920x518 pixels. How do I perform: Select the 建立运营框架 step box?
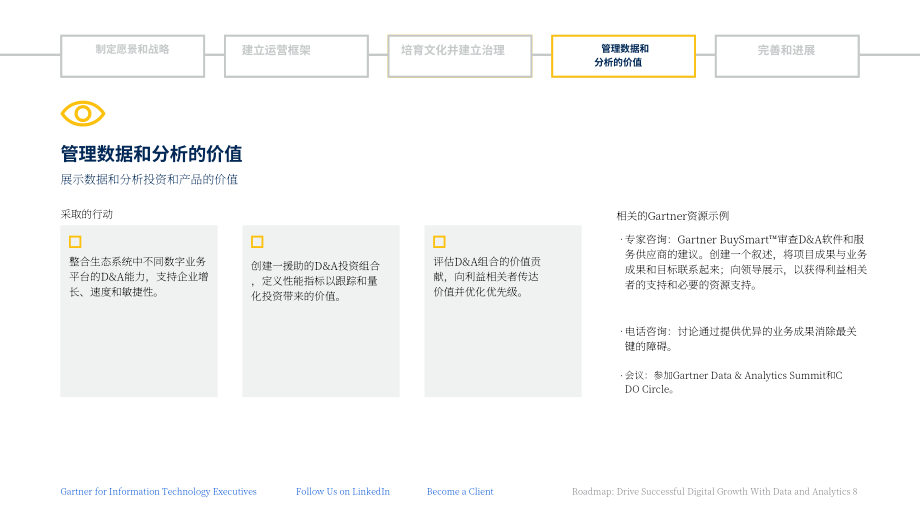coord(296,56)
